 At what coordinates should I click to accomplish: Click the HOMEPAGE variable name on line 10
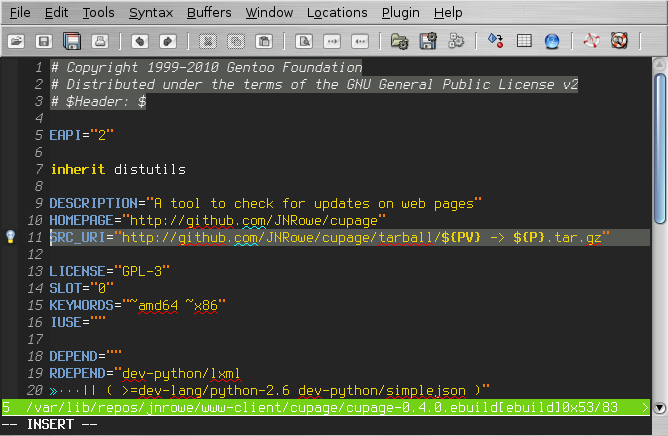pyautogui.click(x=82, y=220)
